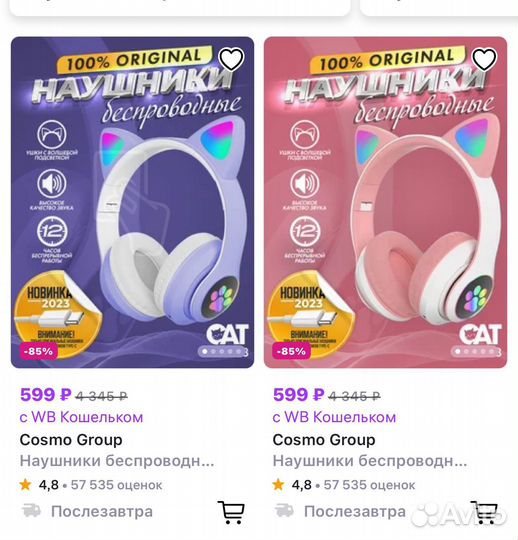Tap delivery truck icon on purple item
Screen dimensions: 518x540
[x=31, y=511]
